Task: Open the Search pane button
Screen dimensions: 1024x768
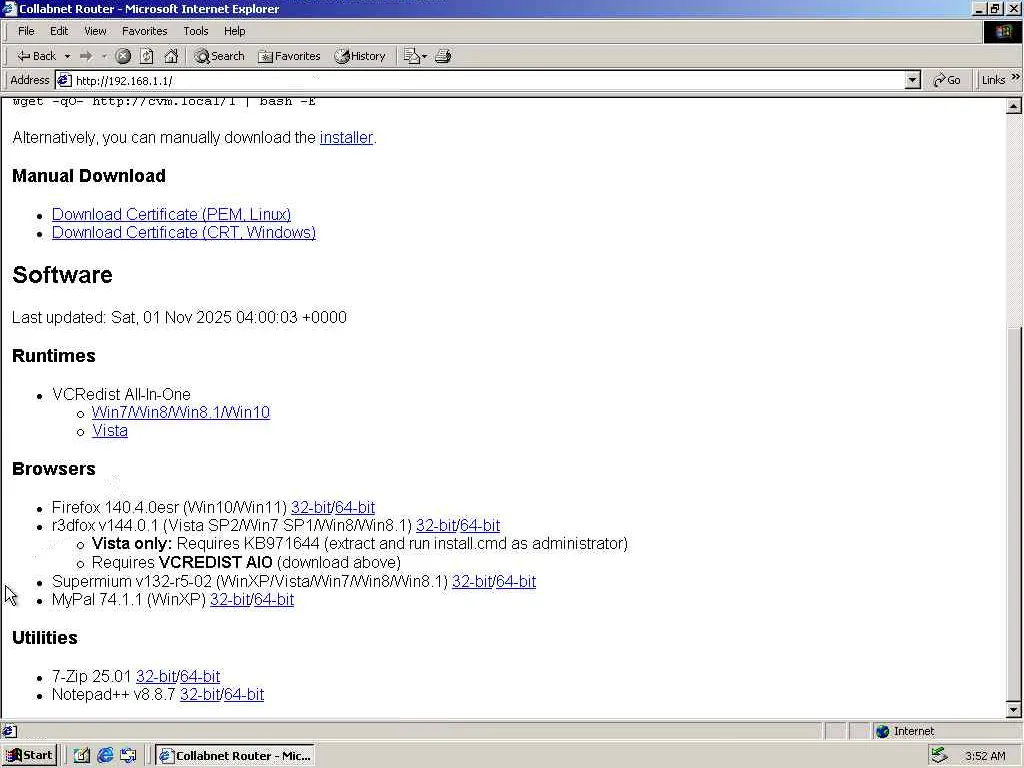Action: click(219, 56)
